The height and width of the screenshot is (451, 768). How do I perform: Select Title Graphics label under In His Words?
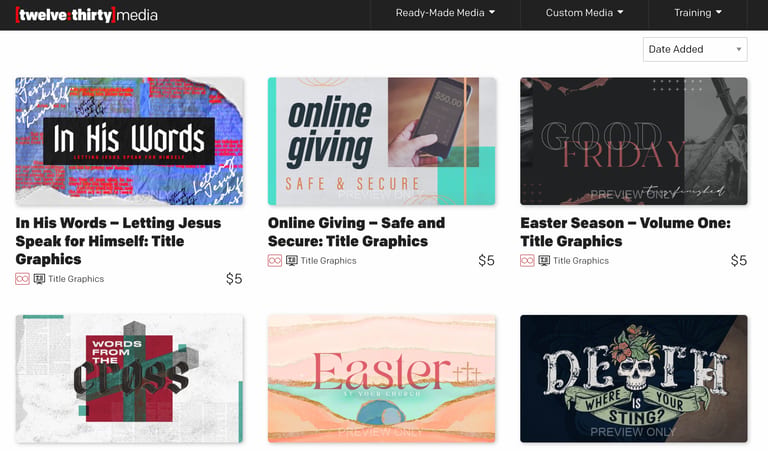coord(76,279)
